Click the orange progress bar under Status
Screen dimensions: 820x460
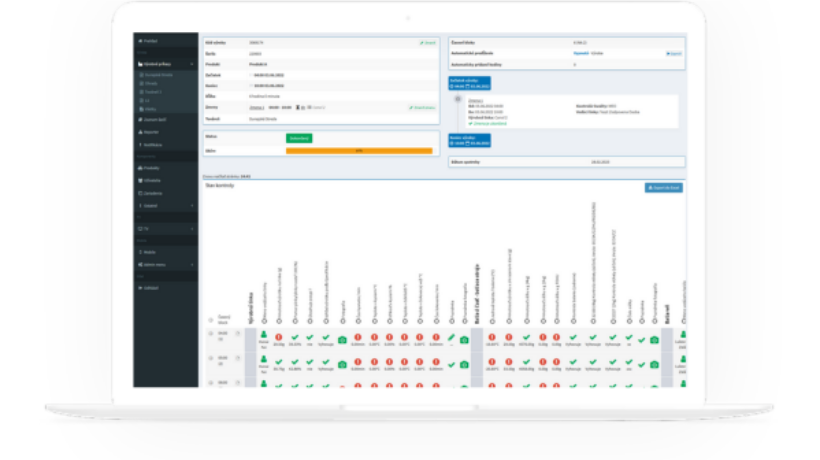point(359,151)
